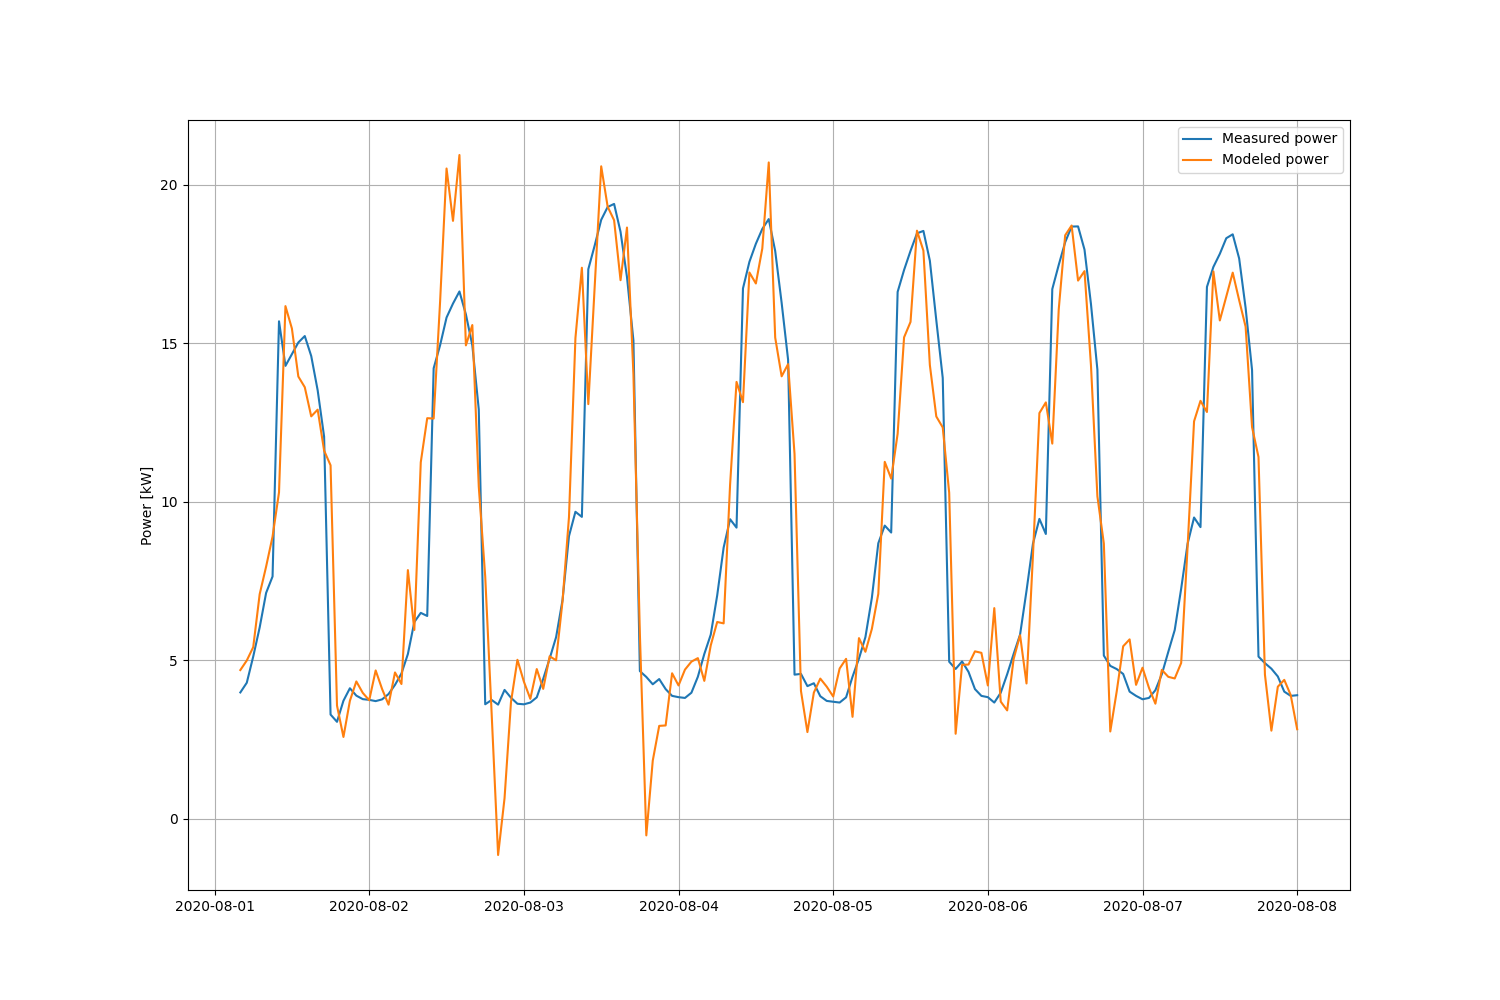Click the x-axis date 2020-08-05
The width and height of the screenshot is (1500, 1000).
(x=833, y=907)
